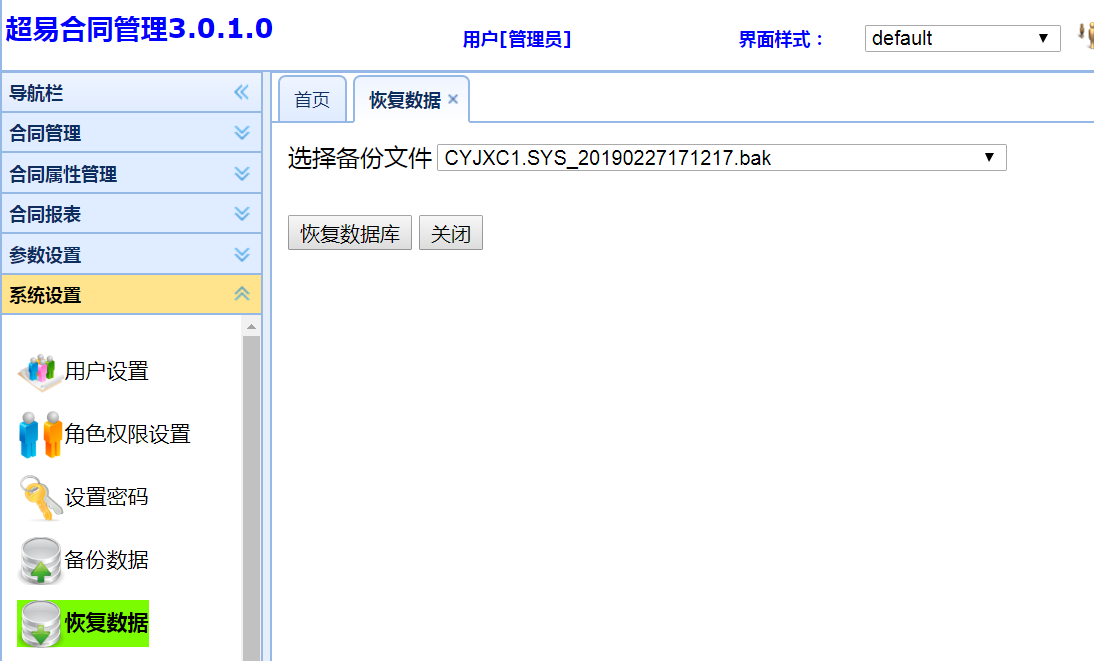Click the 关闭 button
1094x661 pixels.
coord(450,234)
